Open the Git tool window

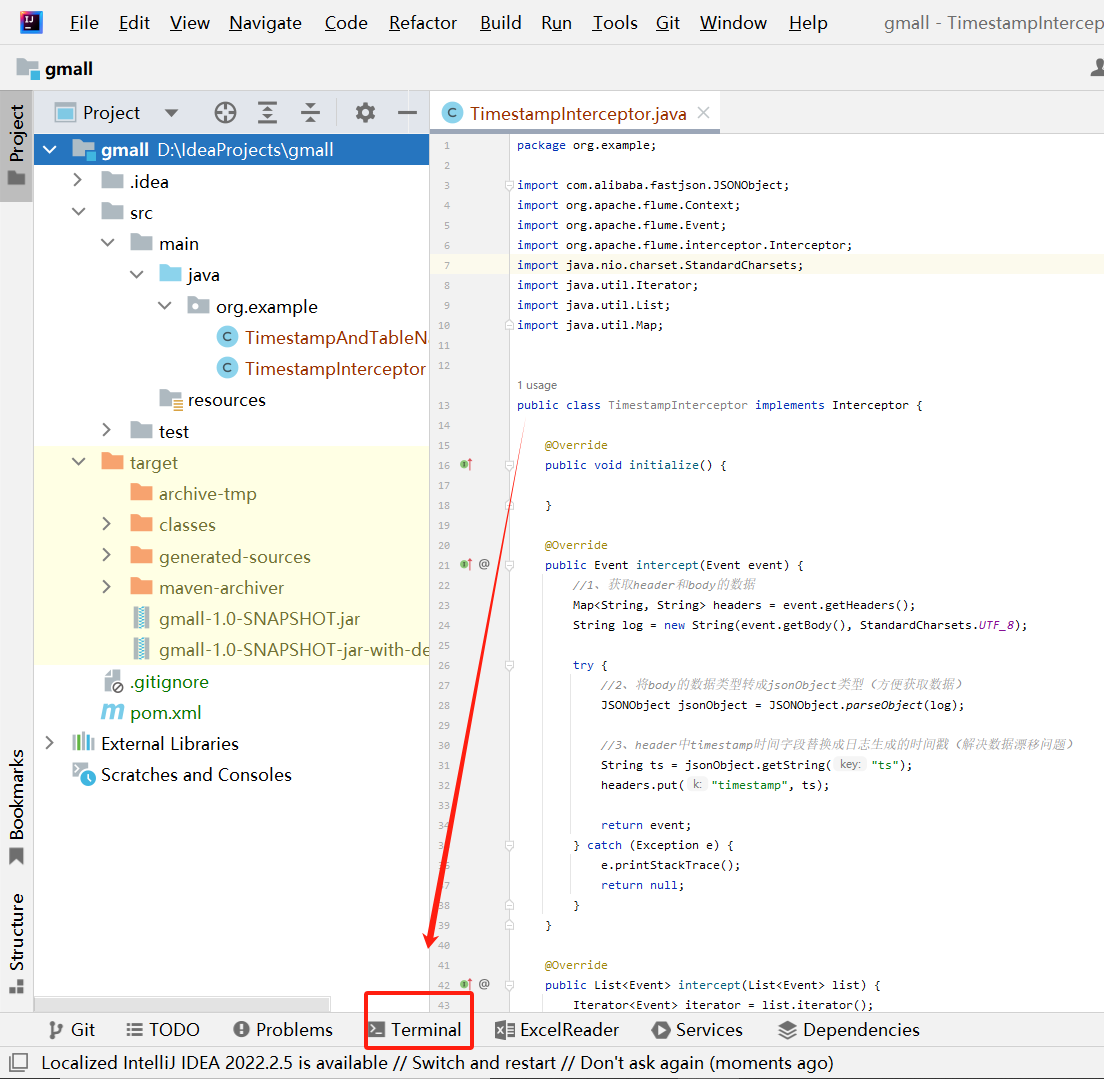71,1029
